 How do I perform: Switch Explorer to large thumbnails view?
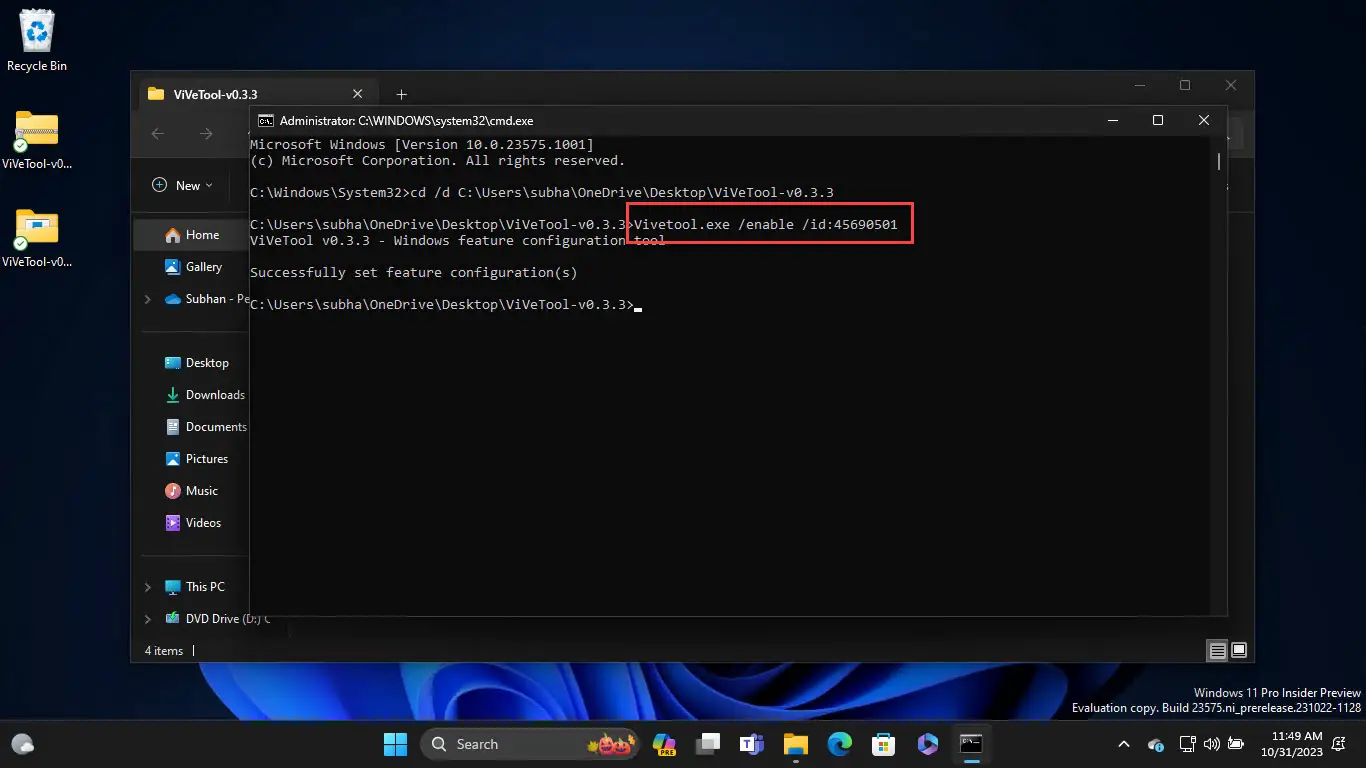1239,651
